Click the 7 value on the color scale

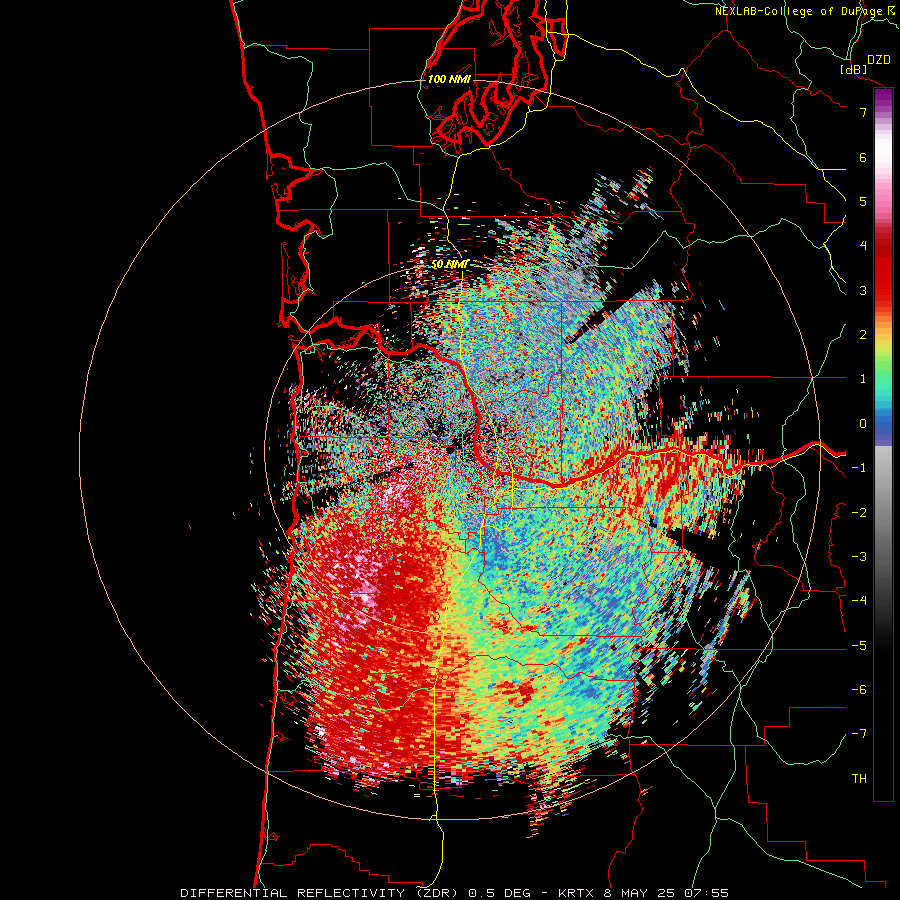(x=863, y=112)
